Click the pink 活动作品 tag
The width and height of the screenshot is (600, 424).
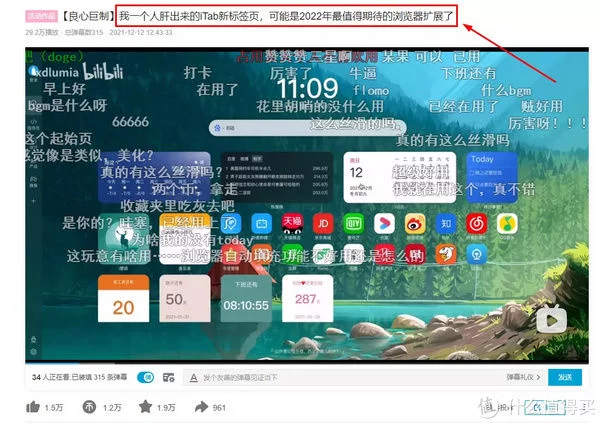41,16
